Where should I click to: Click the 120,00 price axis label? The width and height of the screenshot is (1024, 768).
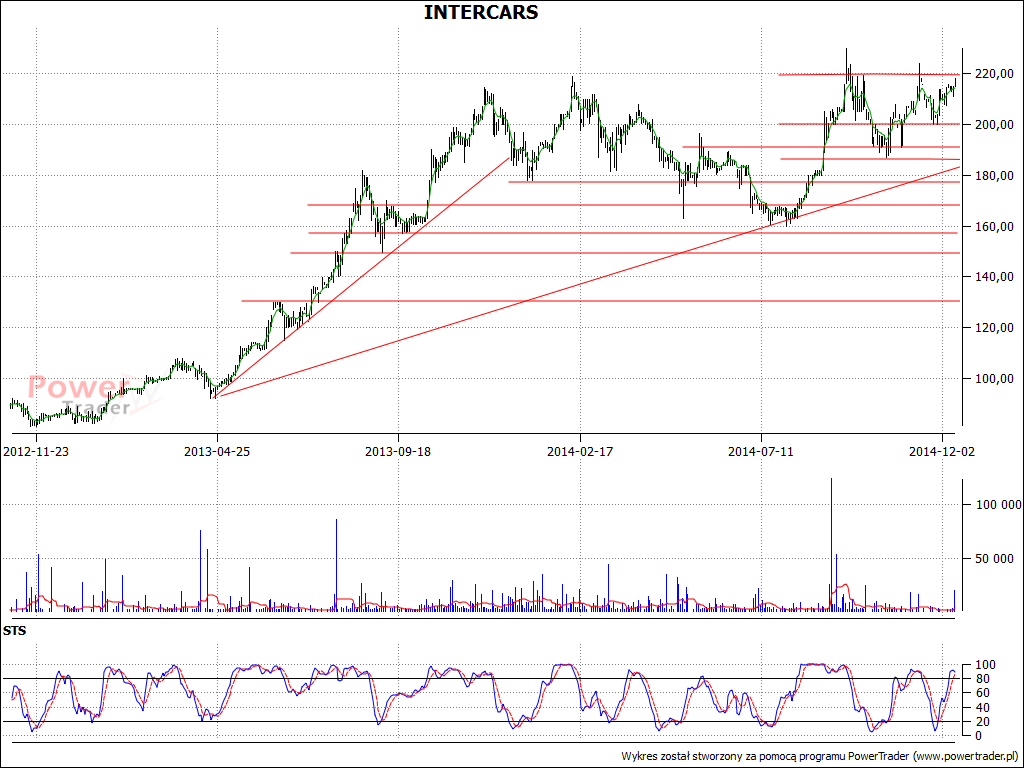[x=995, y=328]
